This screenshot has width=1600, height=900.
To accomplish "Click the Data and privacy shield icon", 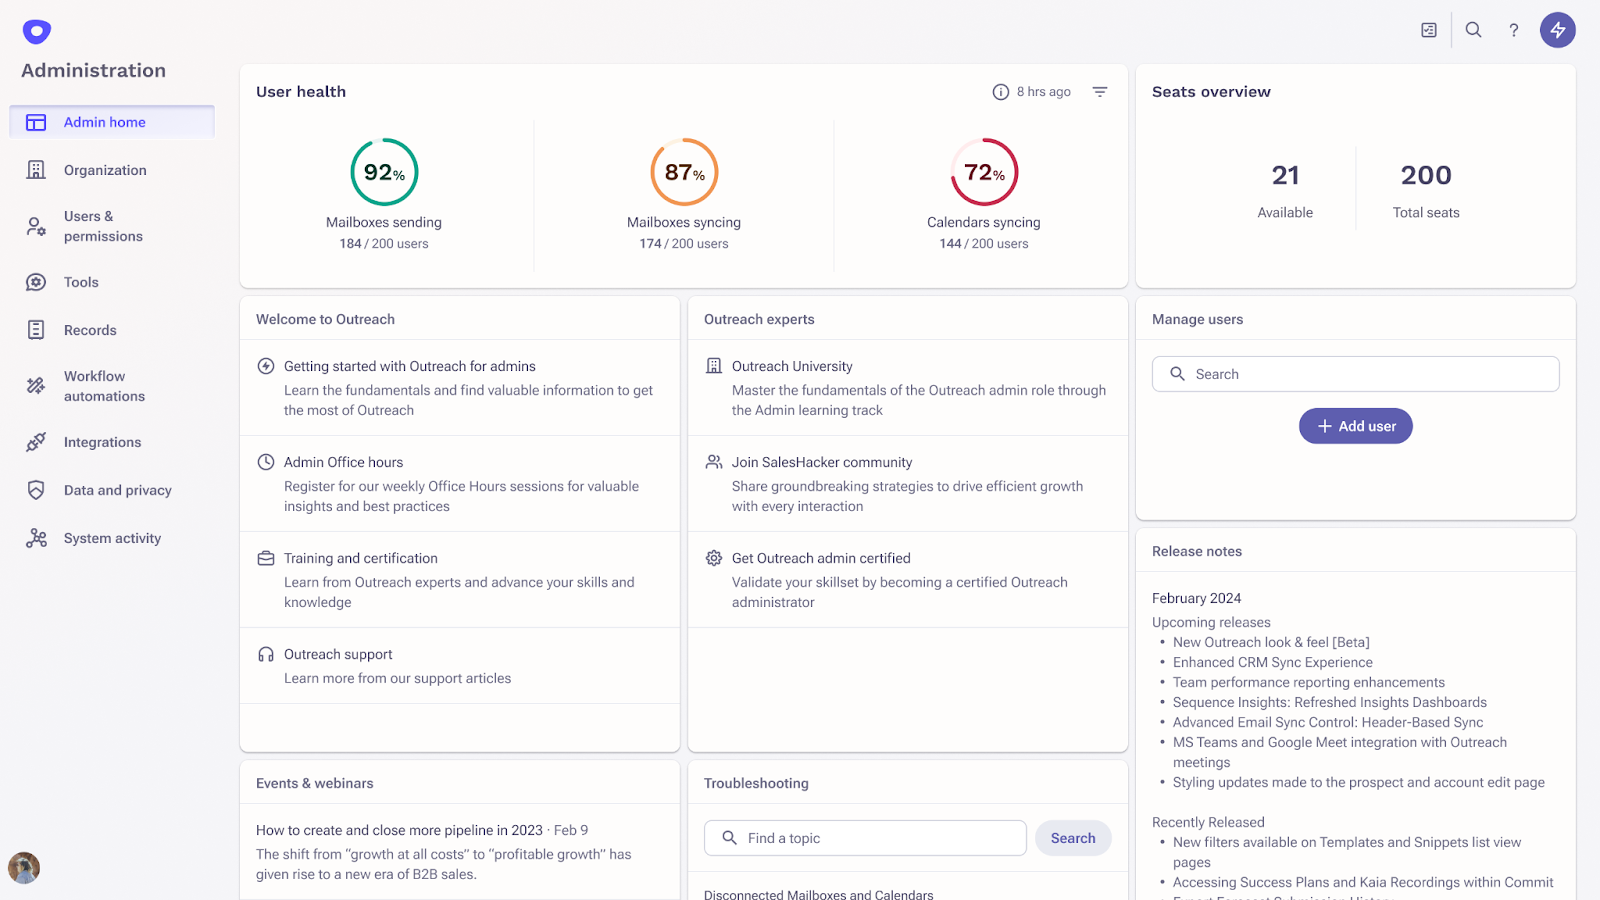I will [x=36, y=490].
